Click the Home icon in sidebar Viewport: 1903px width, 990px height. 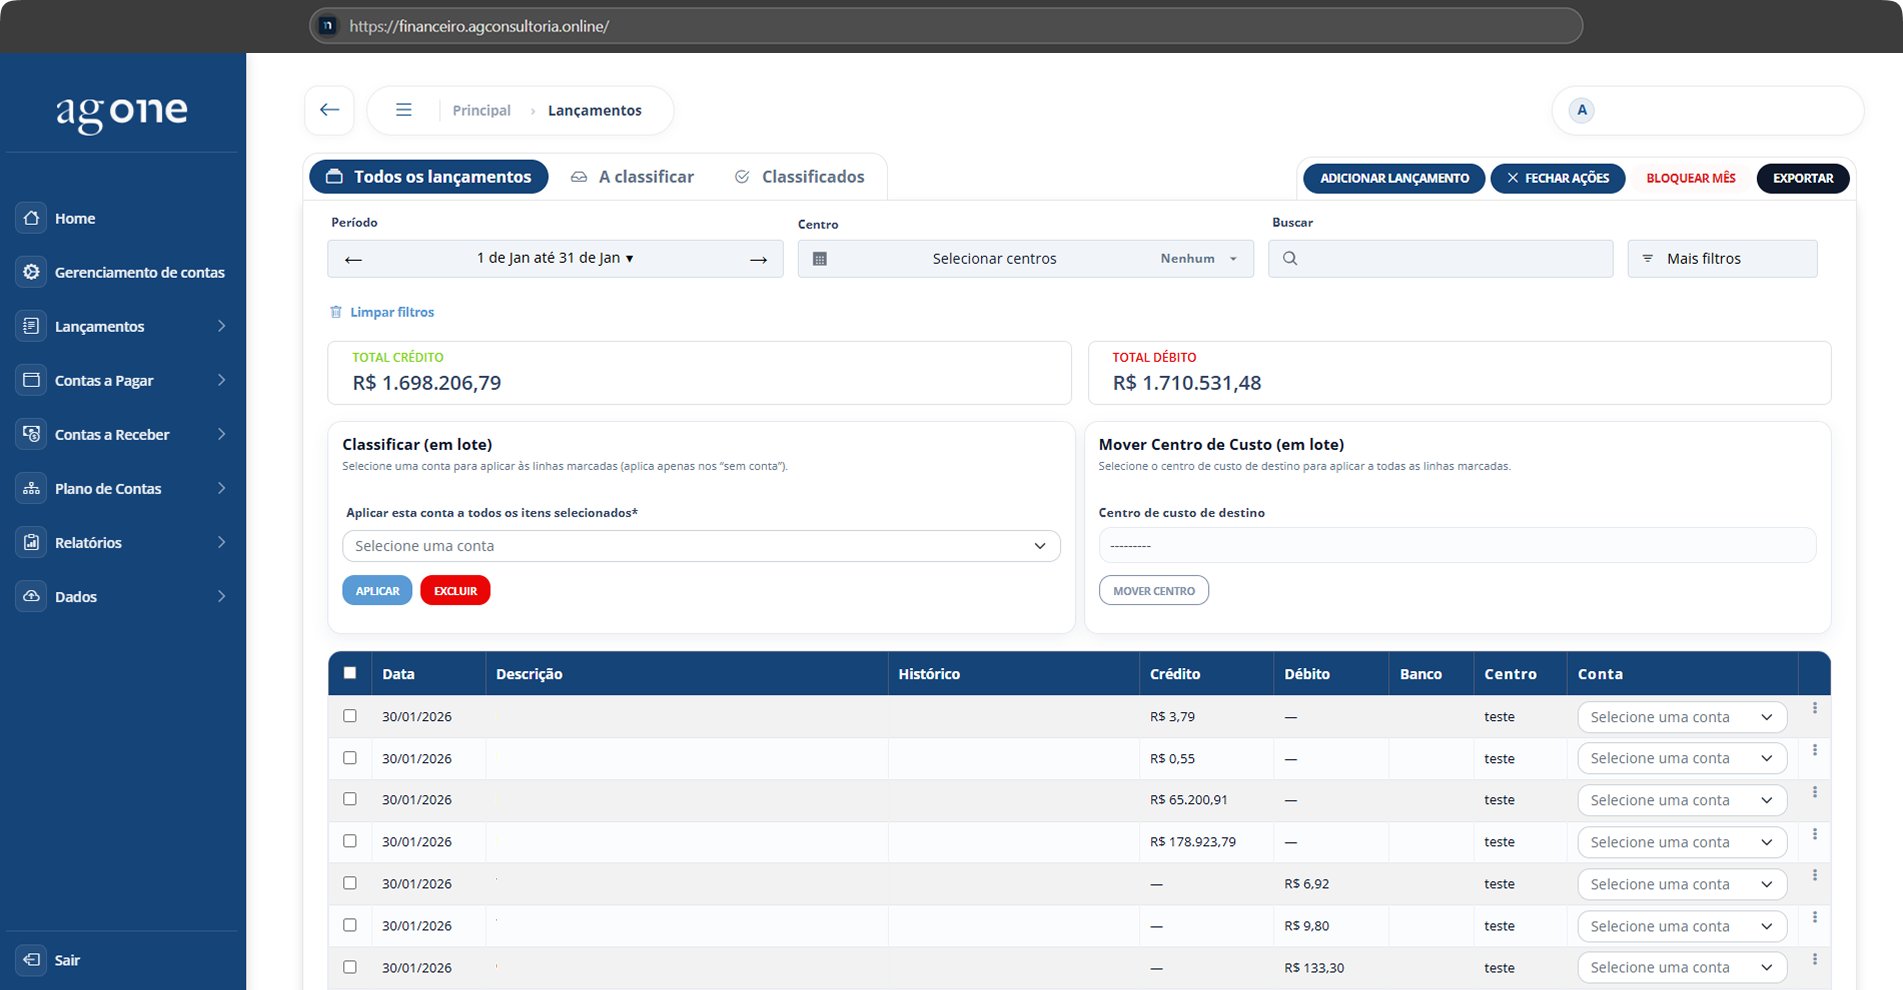point(32,218)
